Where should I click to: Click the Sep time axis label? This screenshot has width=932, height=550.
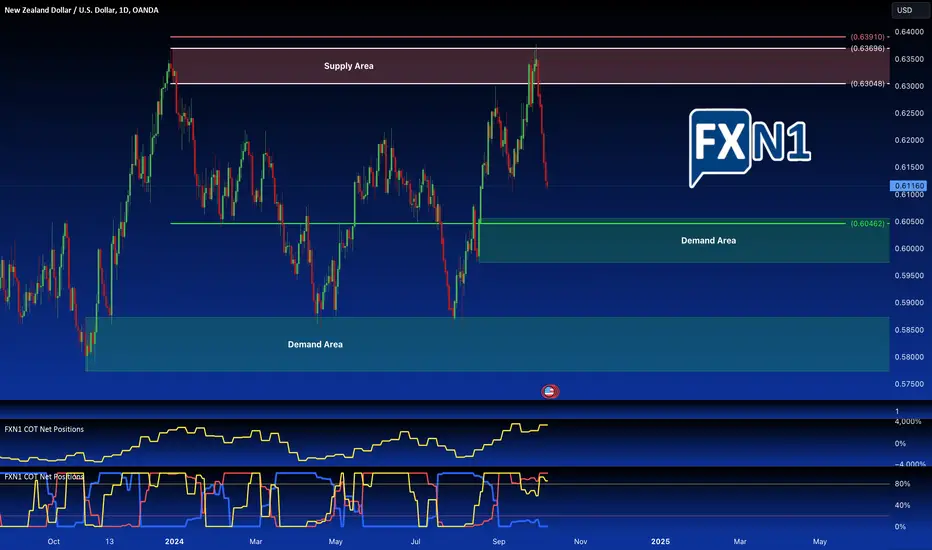click(x=499, y=542)
